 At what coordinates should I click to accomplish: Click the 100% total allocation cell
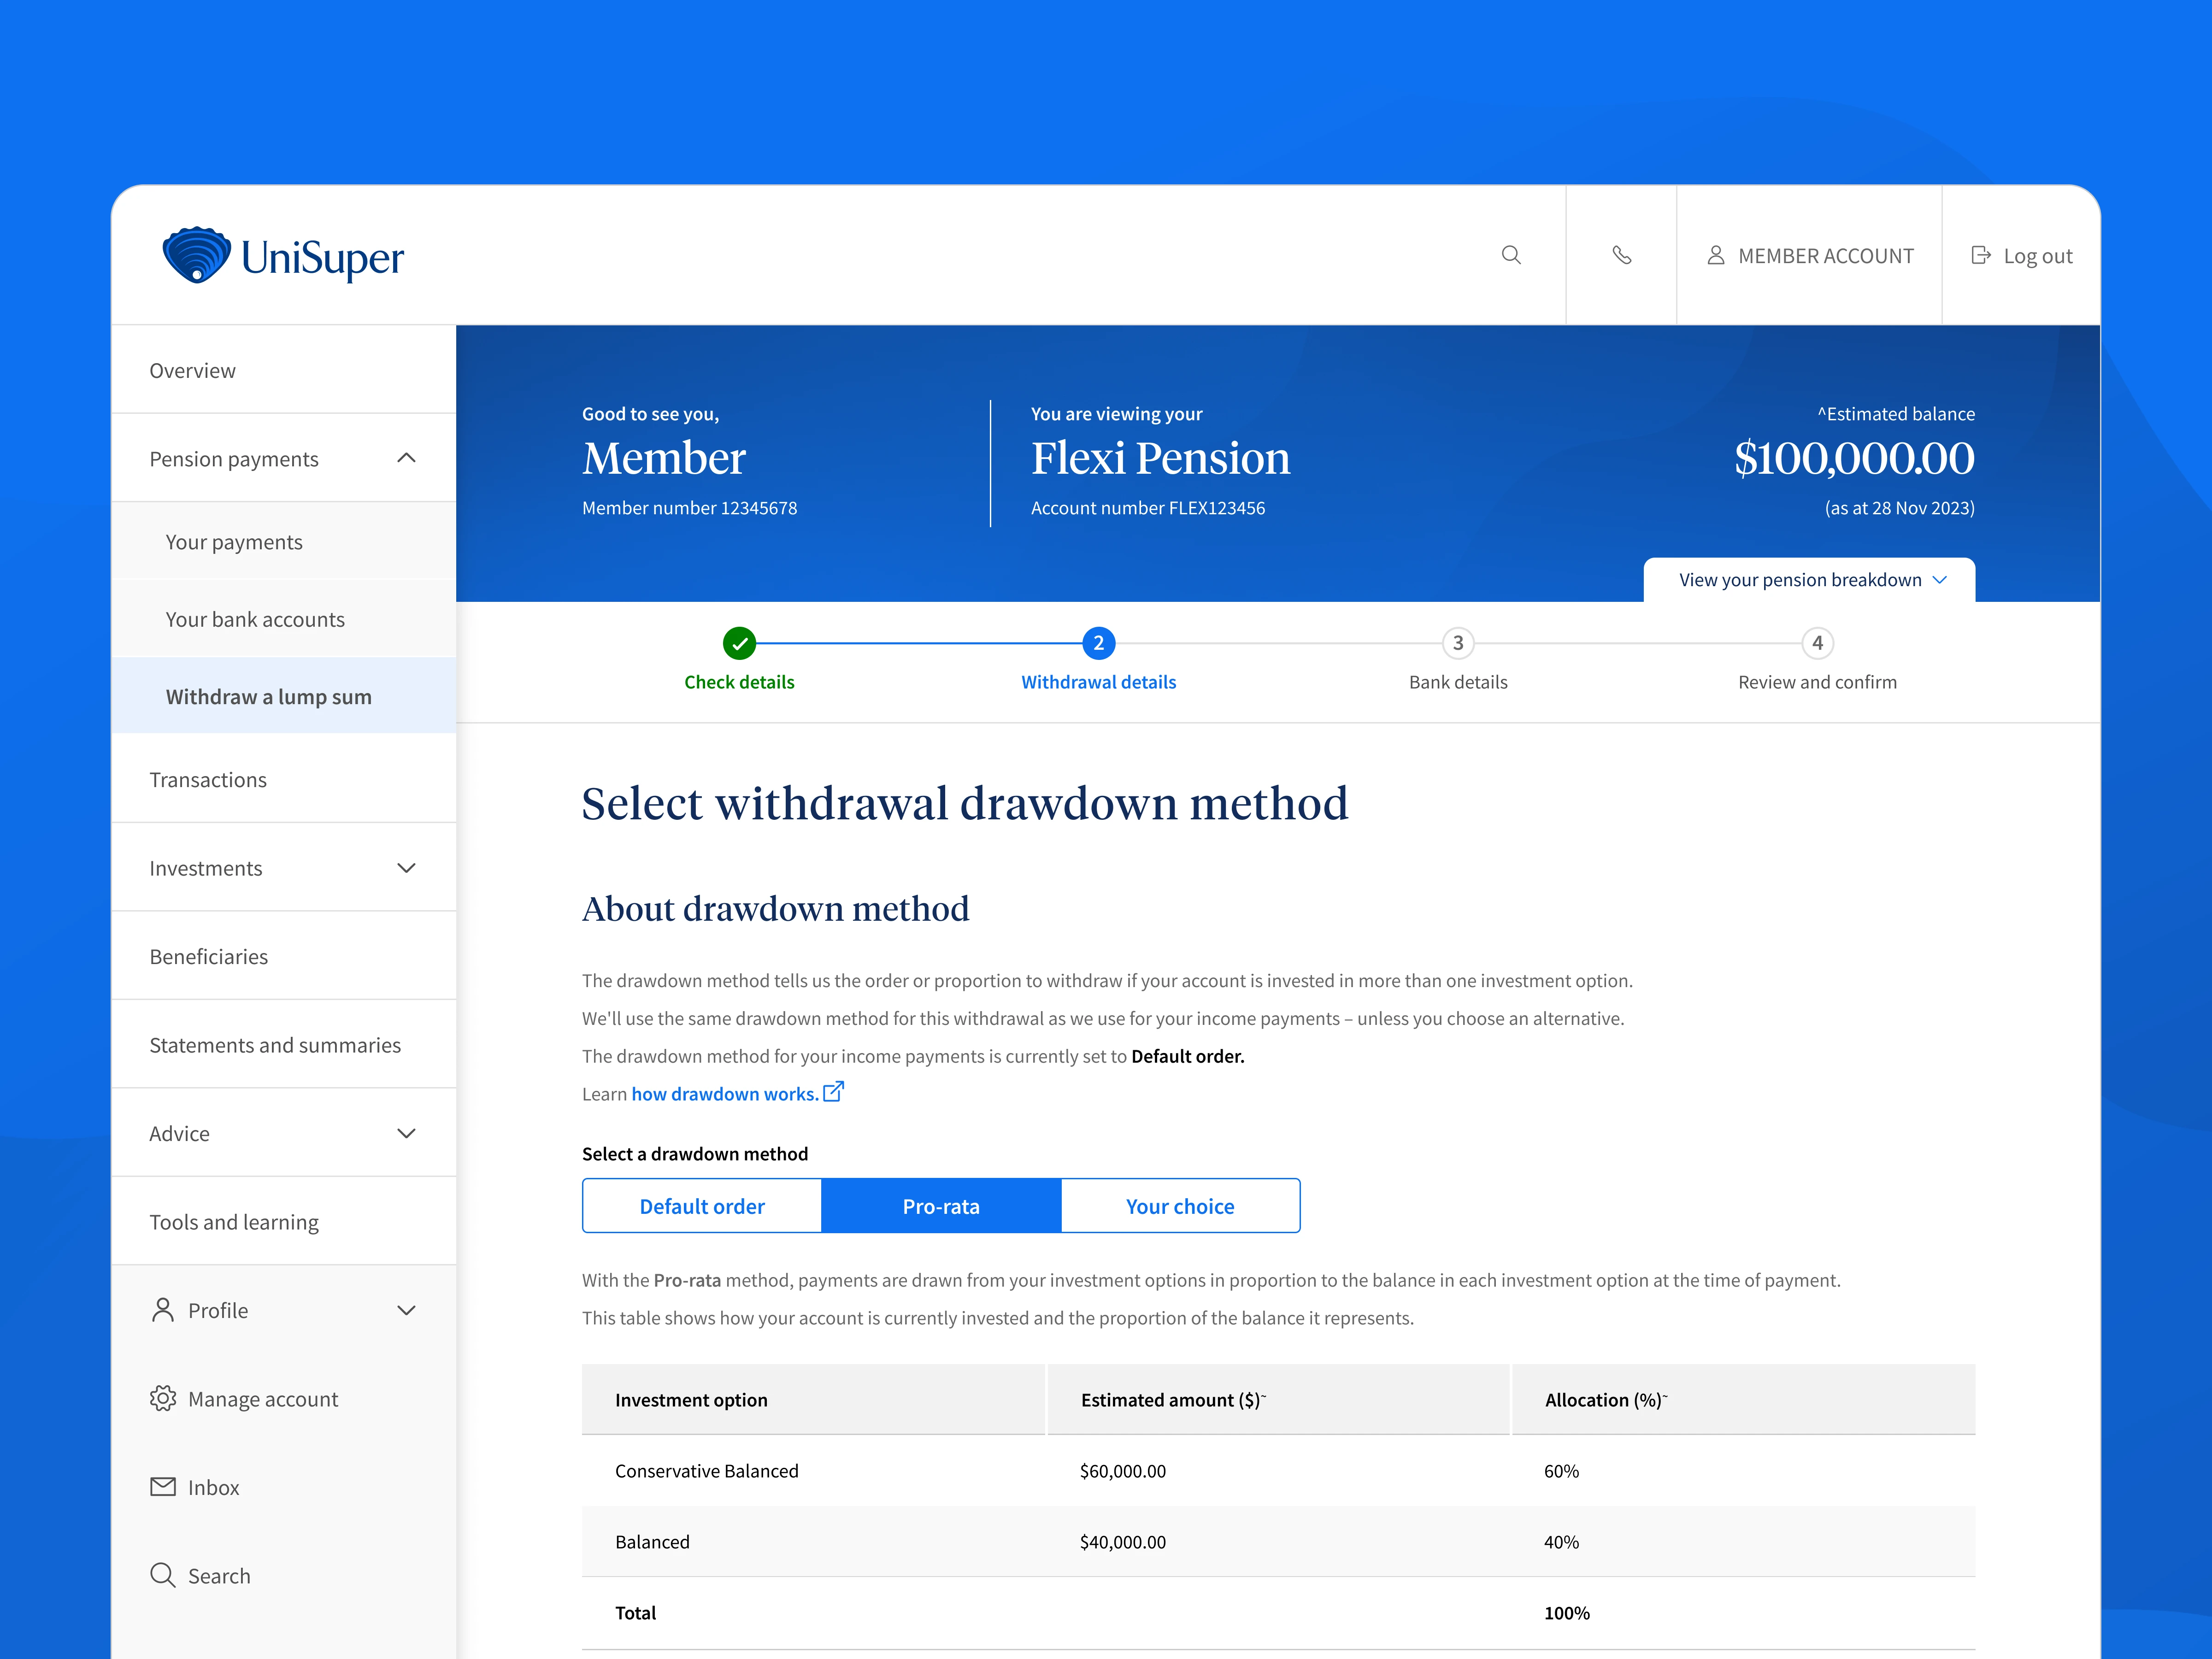click(1566, 1613)
